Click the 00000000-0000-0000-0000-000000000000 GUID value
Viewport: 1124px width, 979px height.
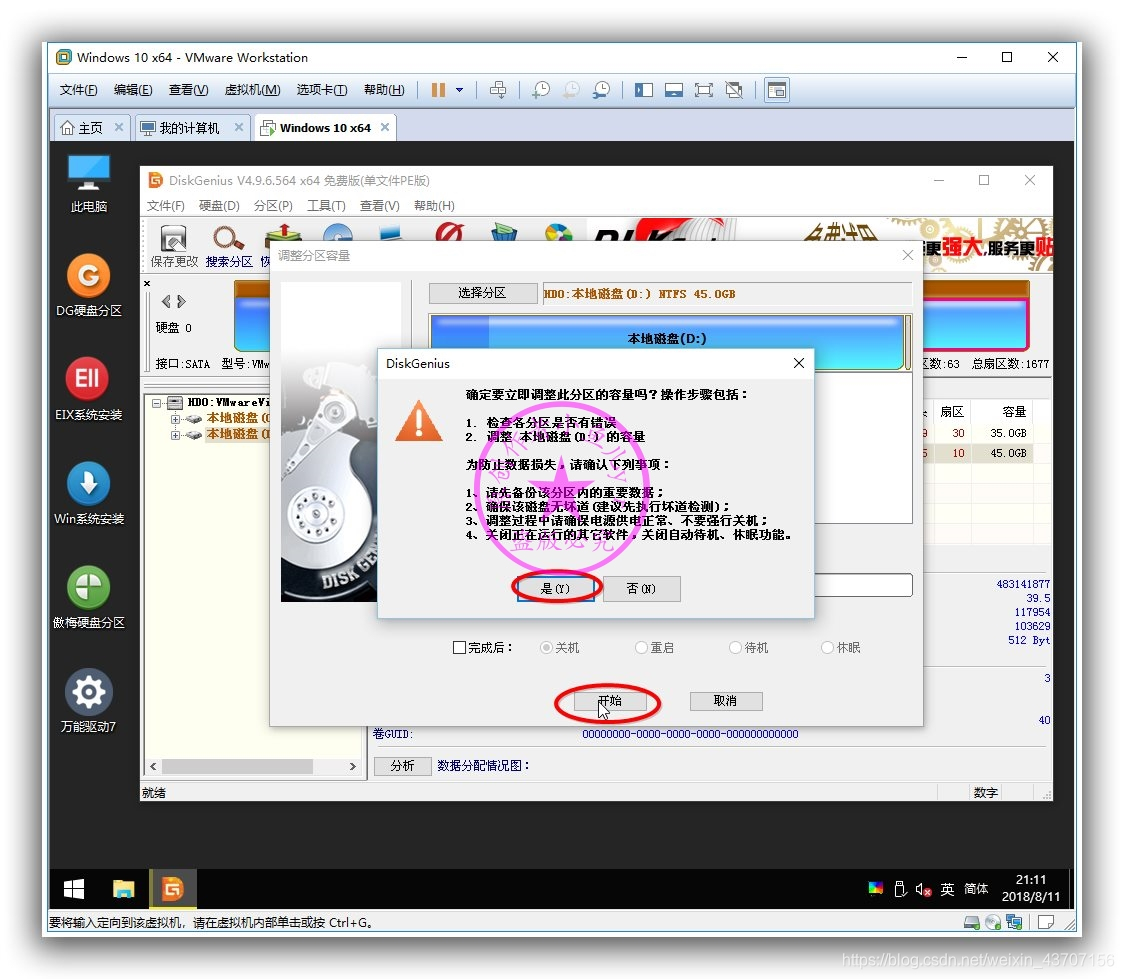(x=690, y=734)
